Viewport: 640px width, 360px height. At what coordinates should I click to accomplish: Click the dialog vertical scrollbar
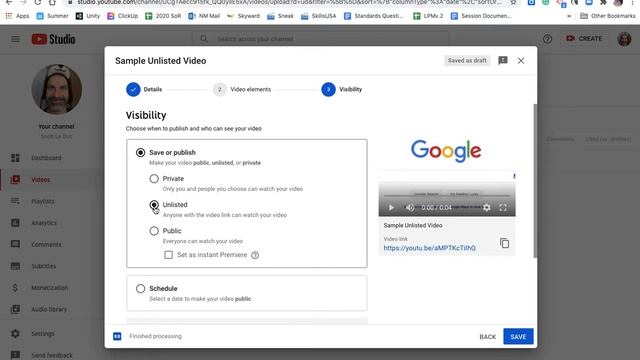click(x=535, y=181)
